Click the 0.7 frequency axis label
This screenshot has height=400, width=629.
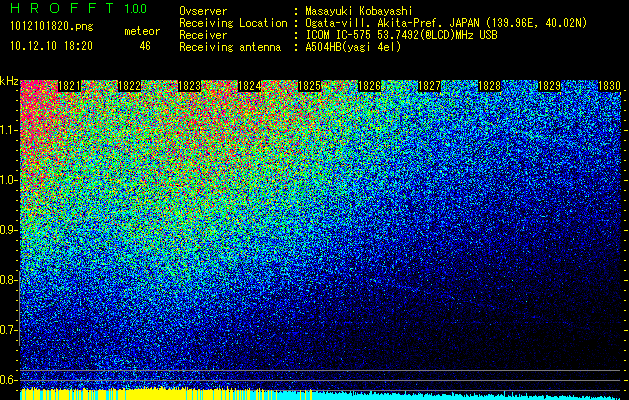click(9, 330)
